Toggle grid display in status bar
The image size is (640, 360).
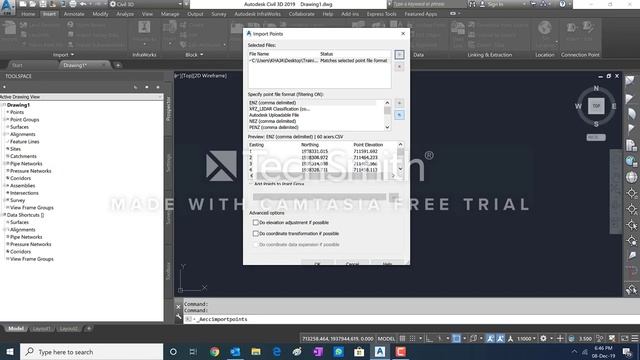click(x=402, y=338)
